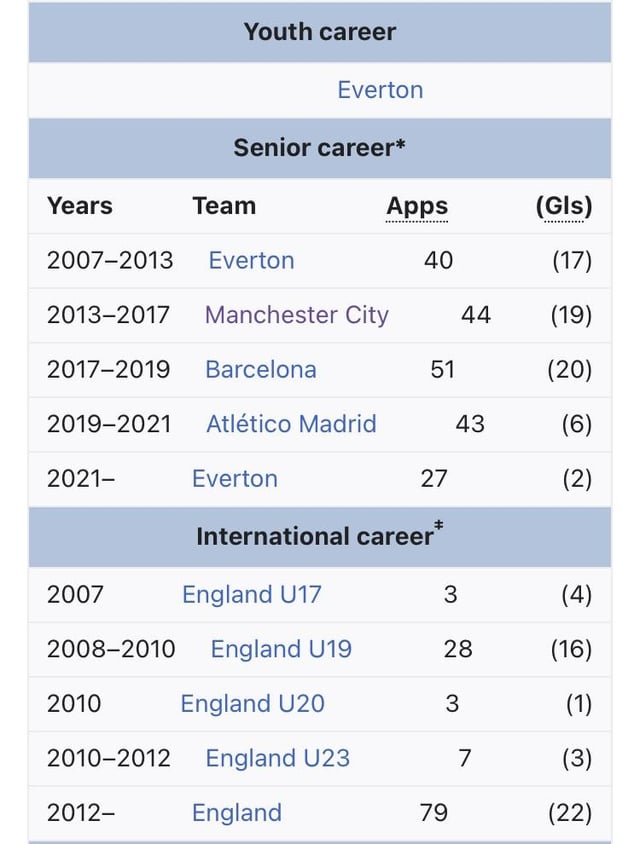Click the Team column heading

(x=224, y=206)
